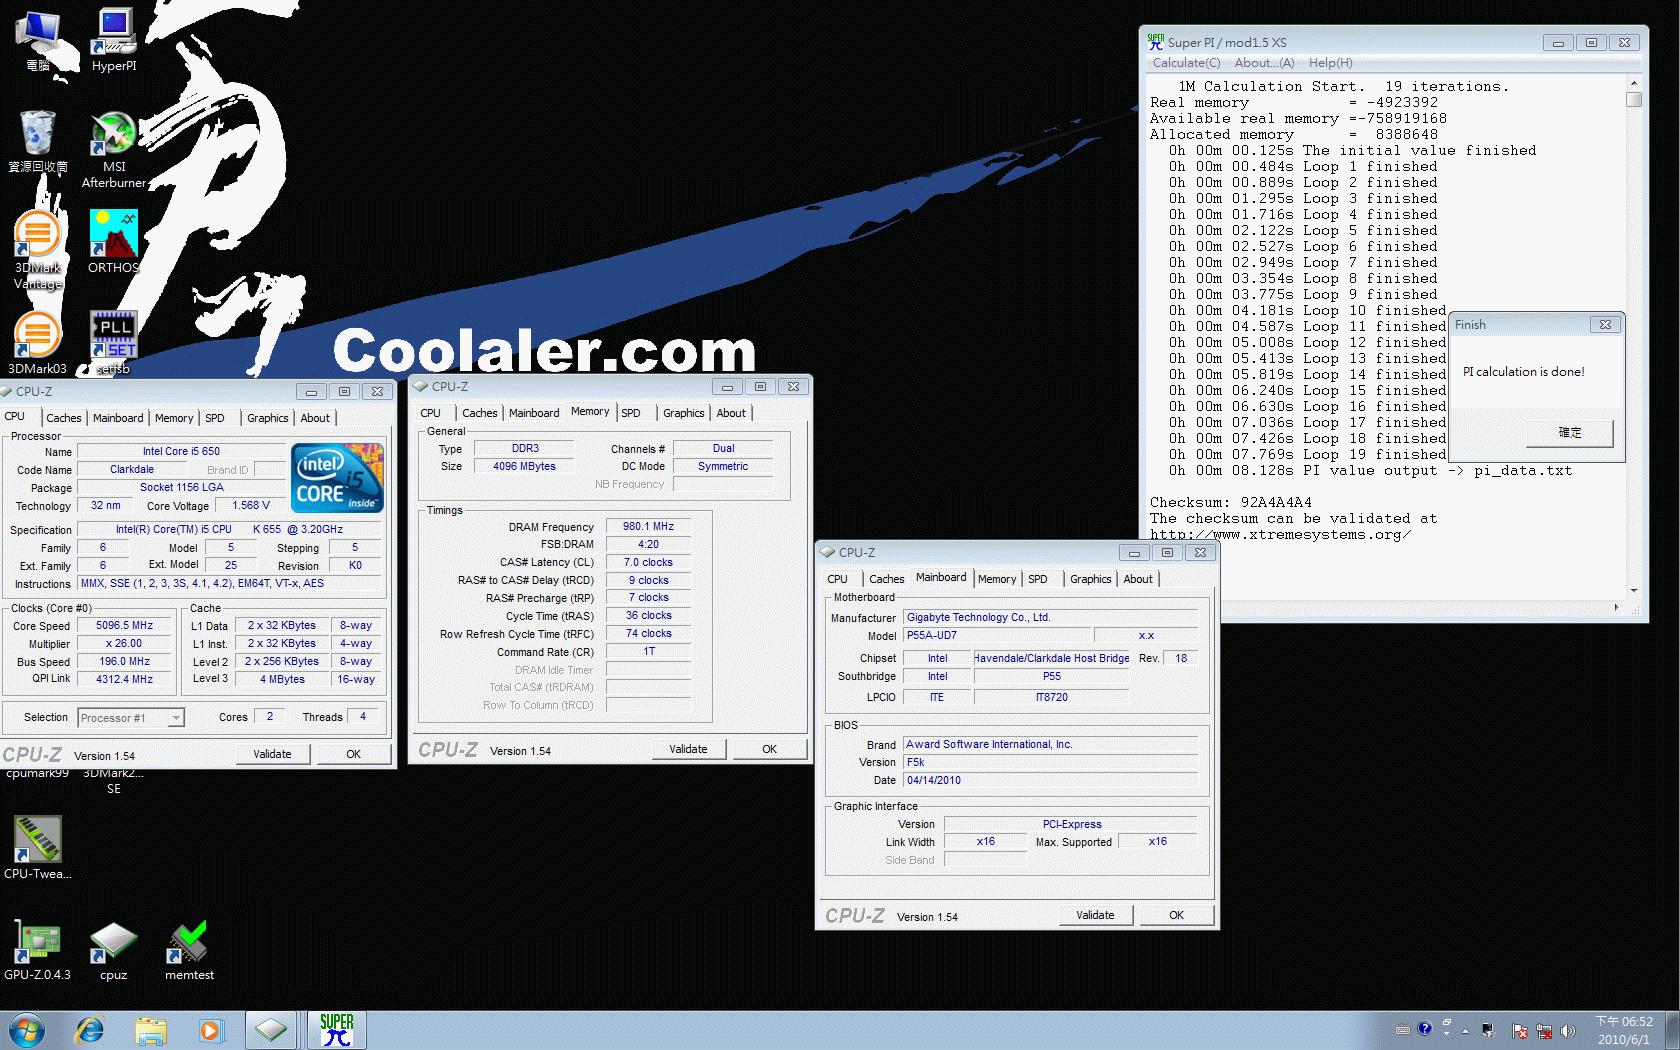Click OK in left CPU-Z CPU window

coord(354,754)
